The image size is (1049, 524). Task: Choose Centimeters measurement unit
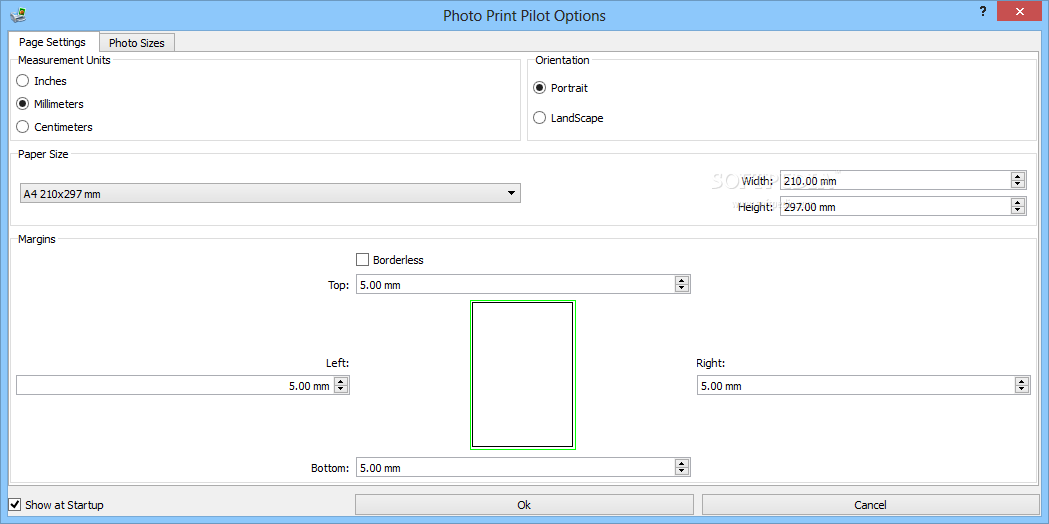[23, 126]
